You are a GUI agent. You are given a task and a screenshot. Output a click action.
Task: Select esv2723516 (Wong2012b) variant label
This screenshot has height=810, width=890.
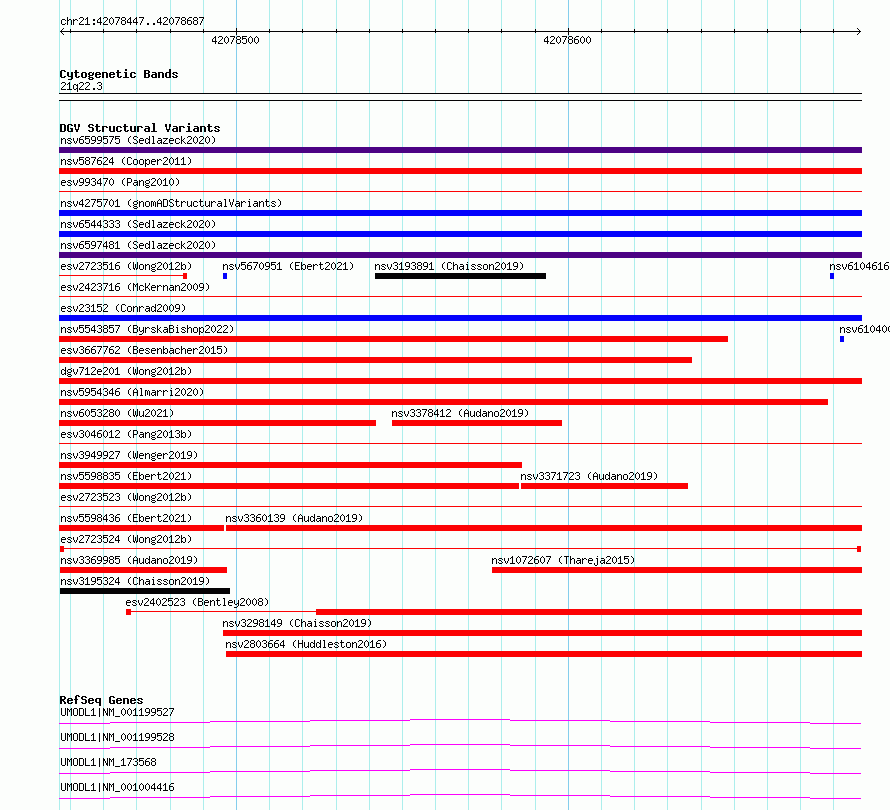(x=126, y=266)
